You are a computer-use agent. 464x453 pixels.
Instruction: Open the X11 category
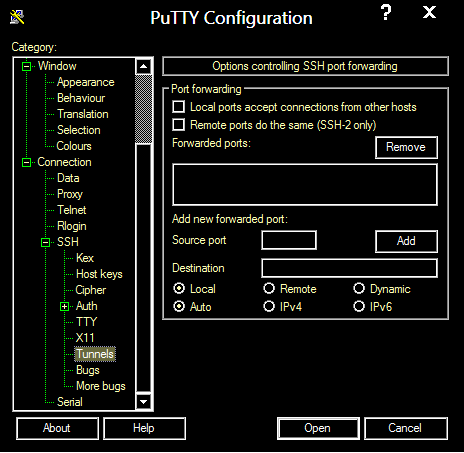pos(85,338)
